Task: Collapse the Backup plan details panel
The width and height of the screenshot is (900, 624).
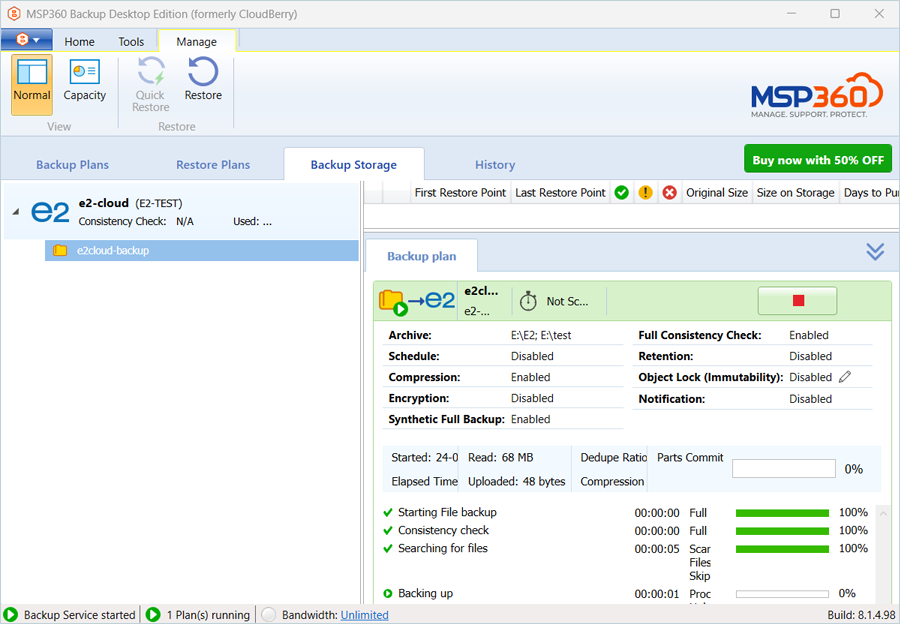Action: tap(875, 252)
